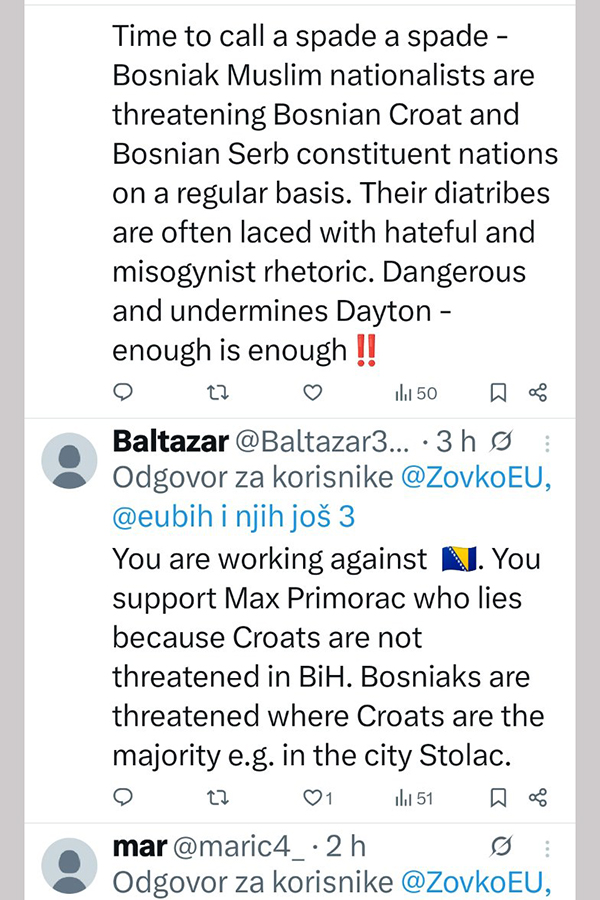Bookmark the top tweet about Dayton
600x900 pixels.
coord(498,392)
